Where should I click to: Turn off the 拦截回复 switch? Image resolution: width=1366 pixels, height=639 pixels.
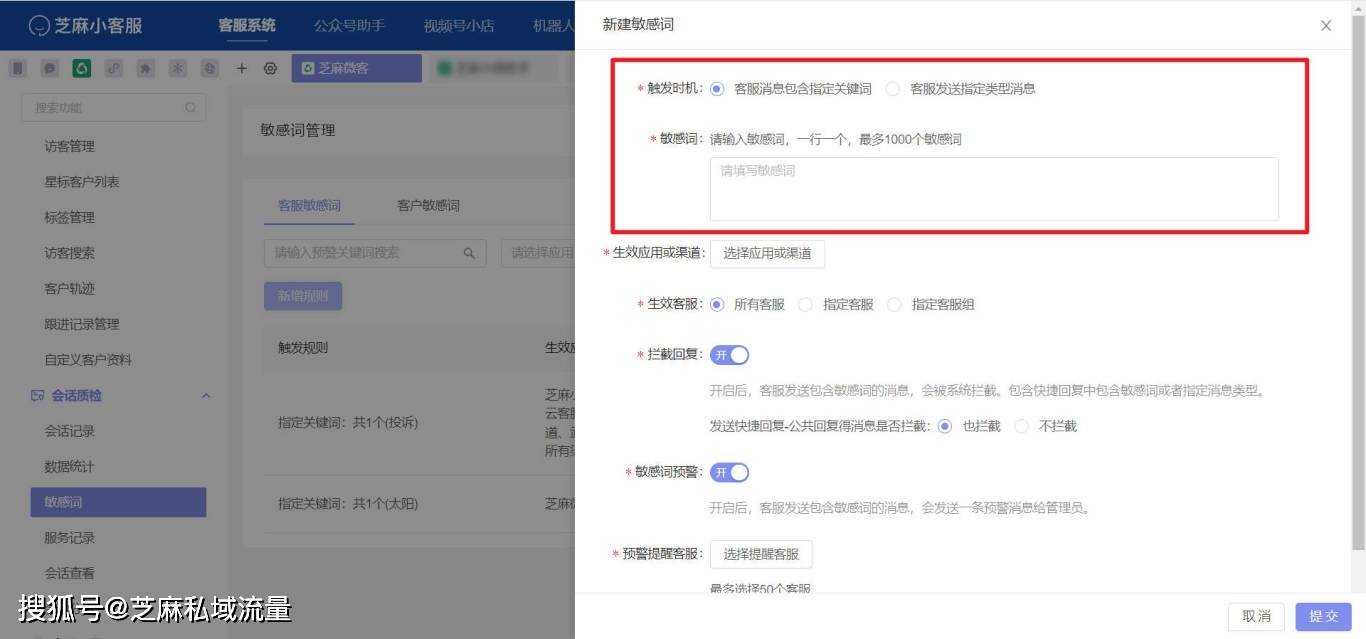pos(729,355)
